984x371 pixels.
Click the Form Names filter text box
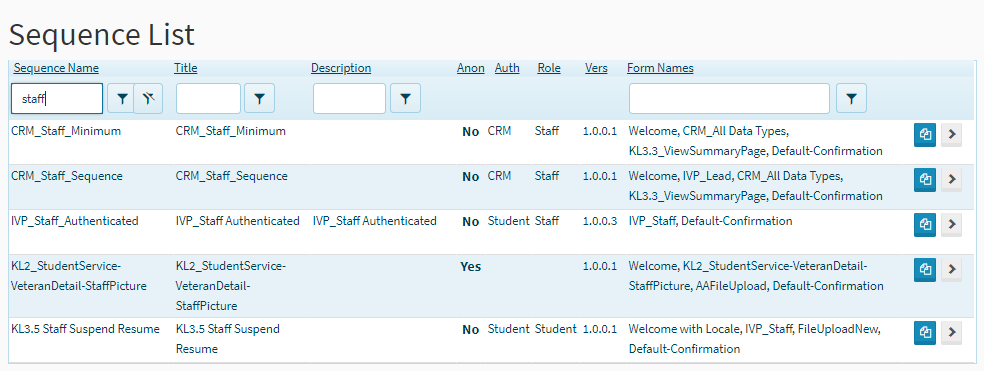pyautogui.click(x=729, y=99)
